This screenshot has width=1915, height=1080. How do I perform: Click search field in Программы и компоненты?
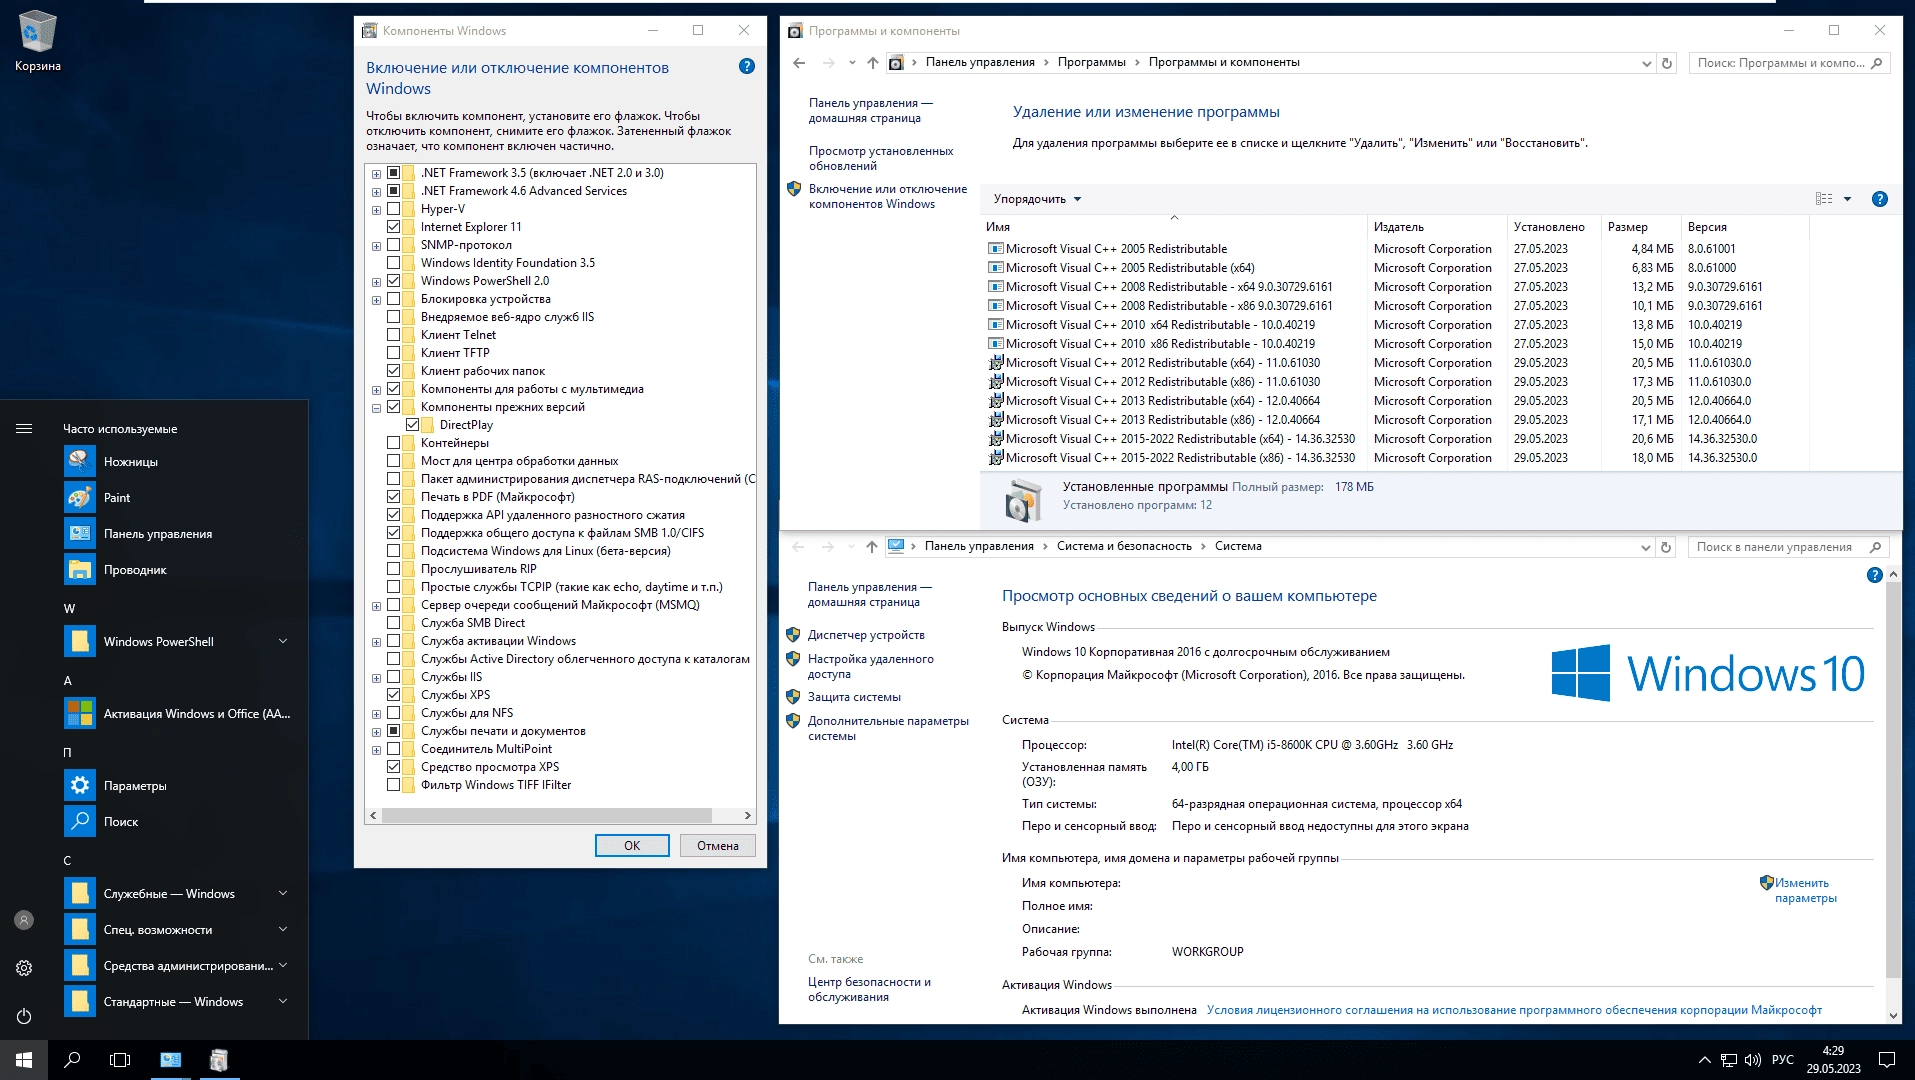point(1789,63)
